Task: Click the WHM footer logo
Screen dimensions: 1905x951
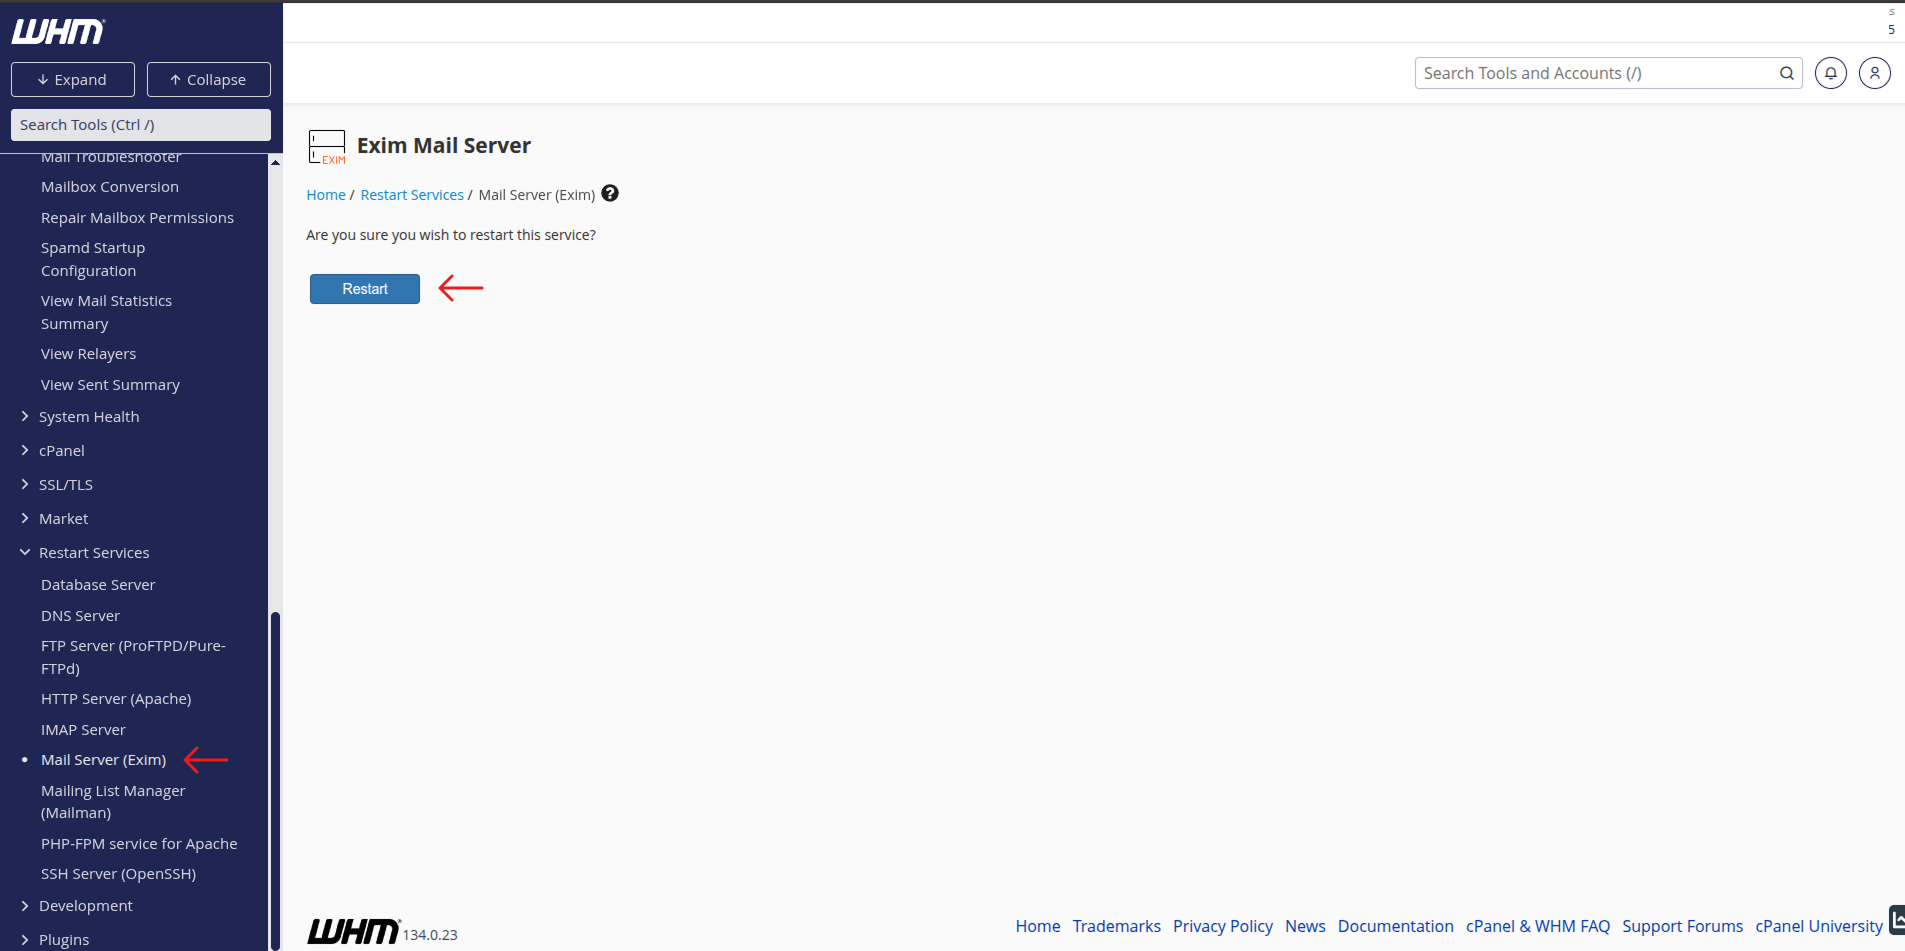Action: [x=354, y=931]
